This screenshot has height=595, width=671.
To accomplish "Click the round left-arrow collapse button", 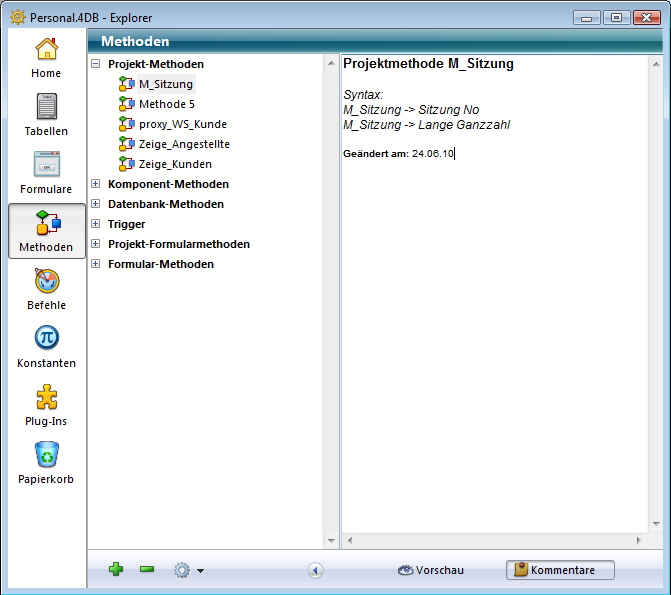I will point(316,570).
